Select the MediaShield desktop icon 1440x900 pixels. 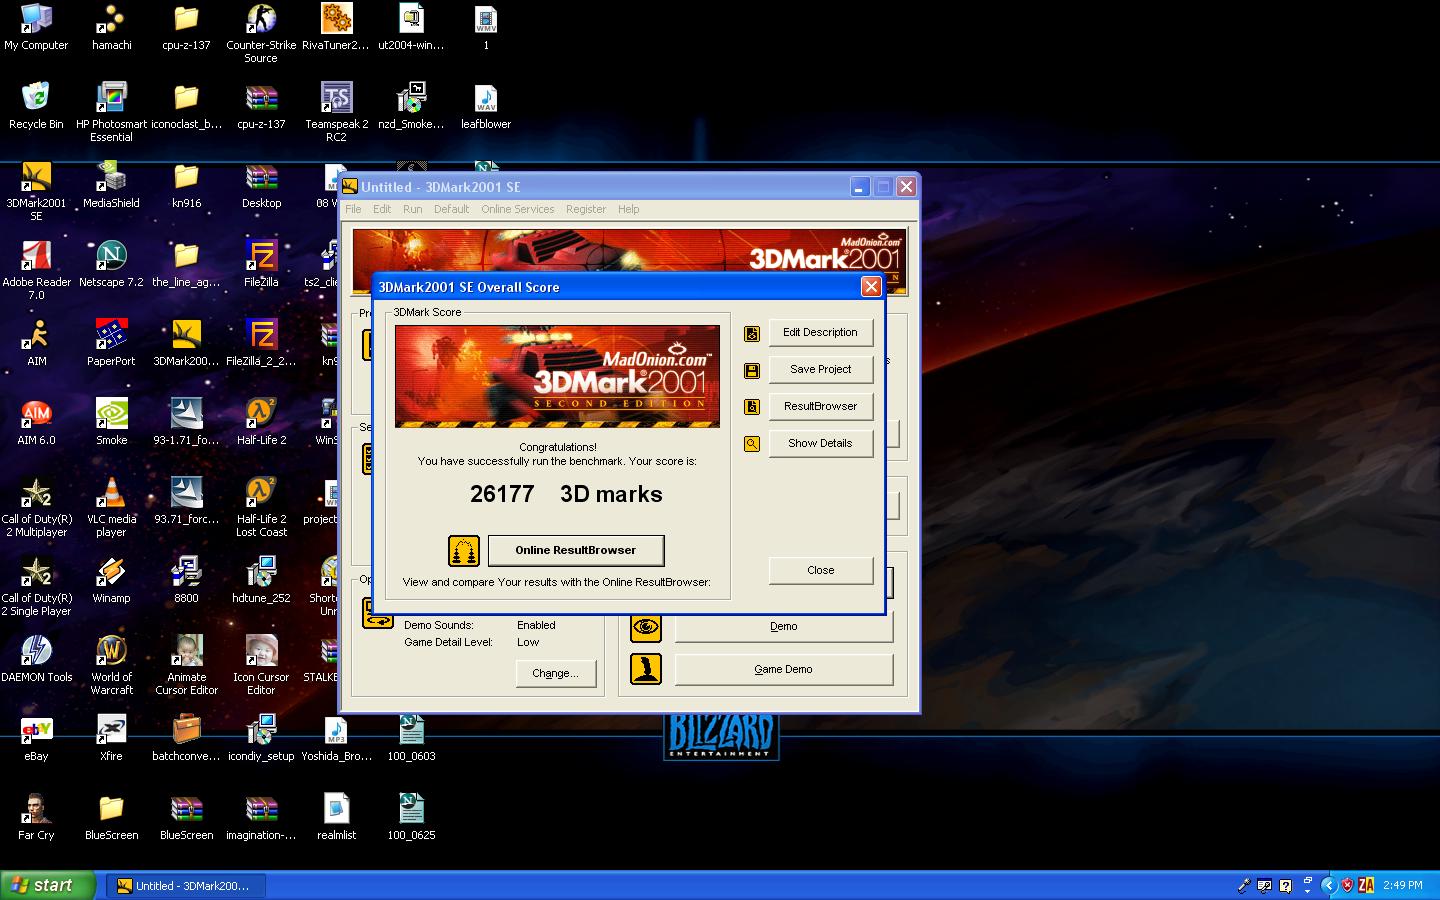click(x=111, y=185)
